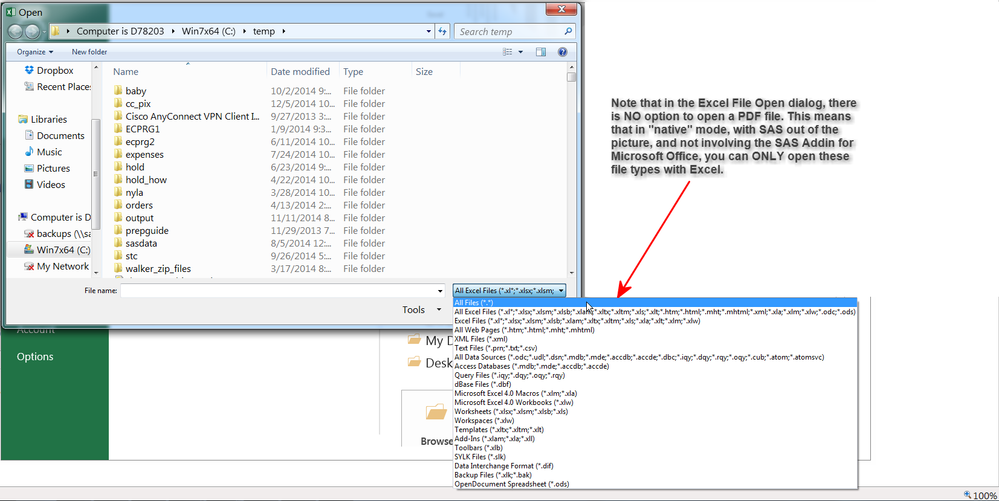The height and width of the screenshot is (501, 999).
Task: Click the expenses folder icon
Action: point(118,154)
